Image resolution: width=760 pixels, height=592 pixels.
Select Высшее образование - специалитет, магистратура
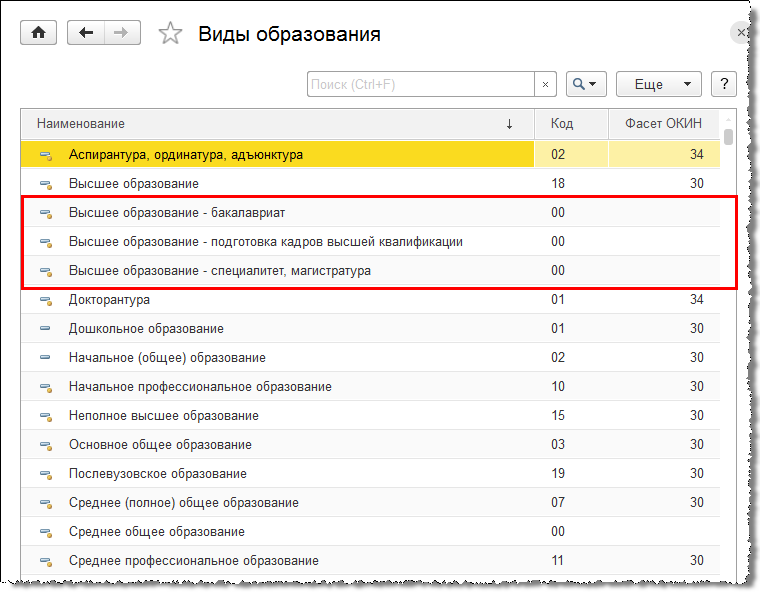coord(371,271)
